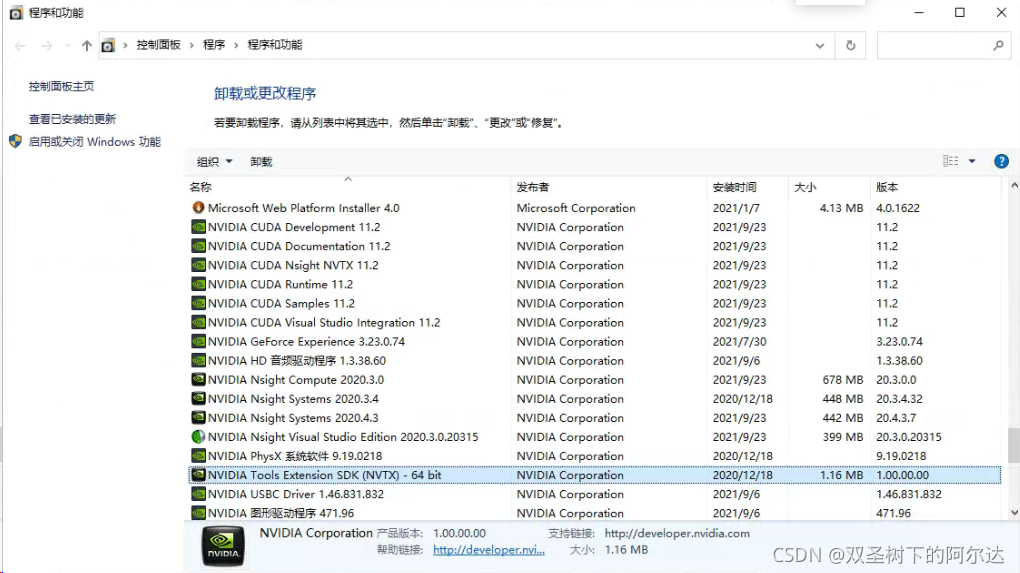The height and width of the screenshot is (573, 1020).
Task: Click the vertical scrollbar thumb
Action: point(1014,445)
